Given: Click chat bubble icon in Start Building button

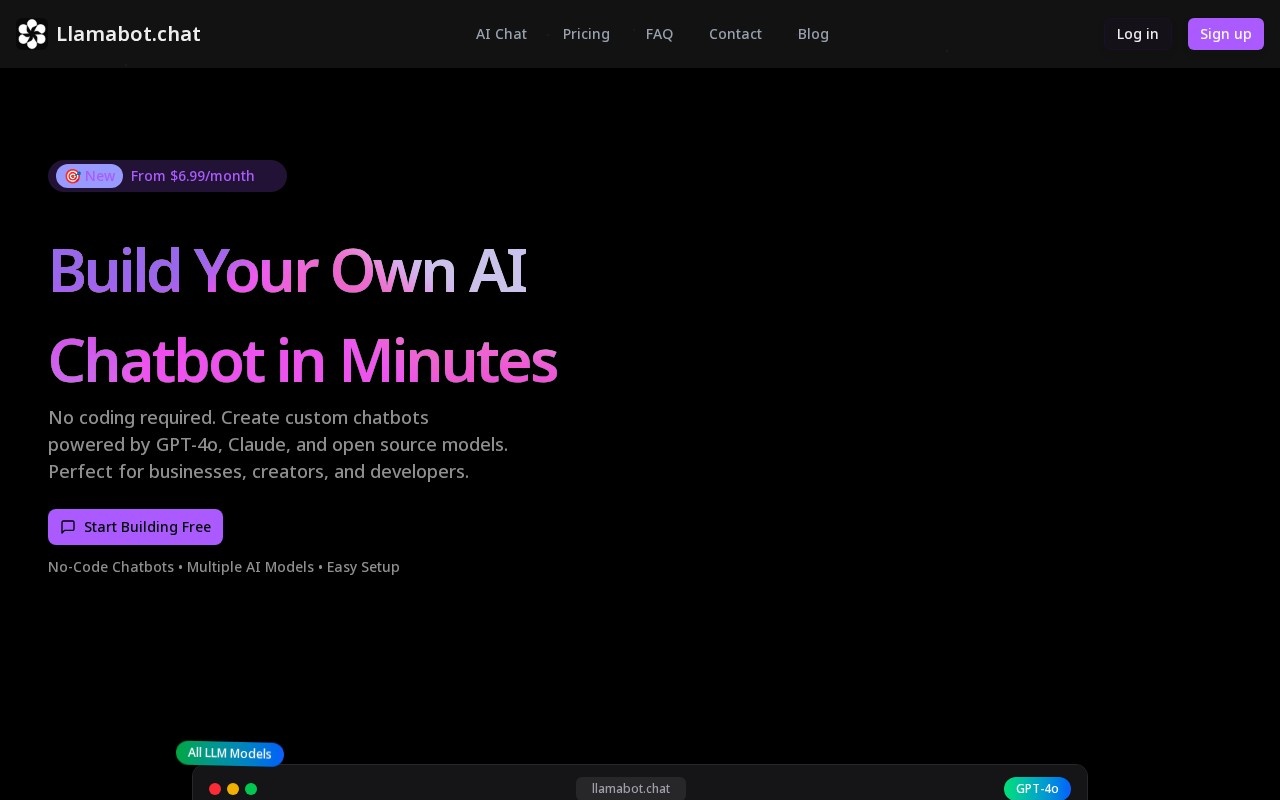Looking at the screenshot, I should tap(68, 527).
